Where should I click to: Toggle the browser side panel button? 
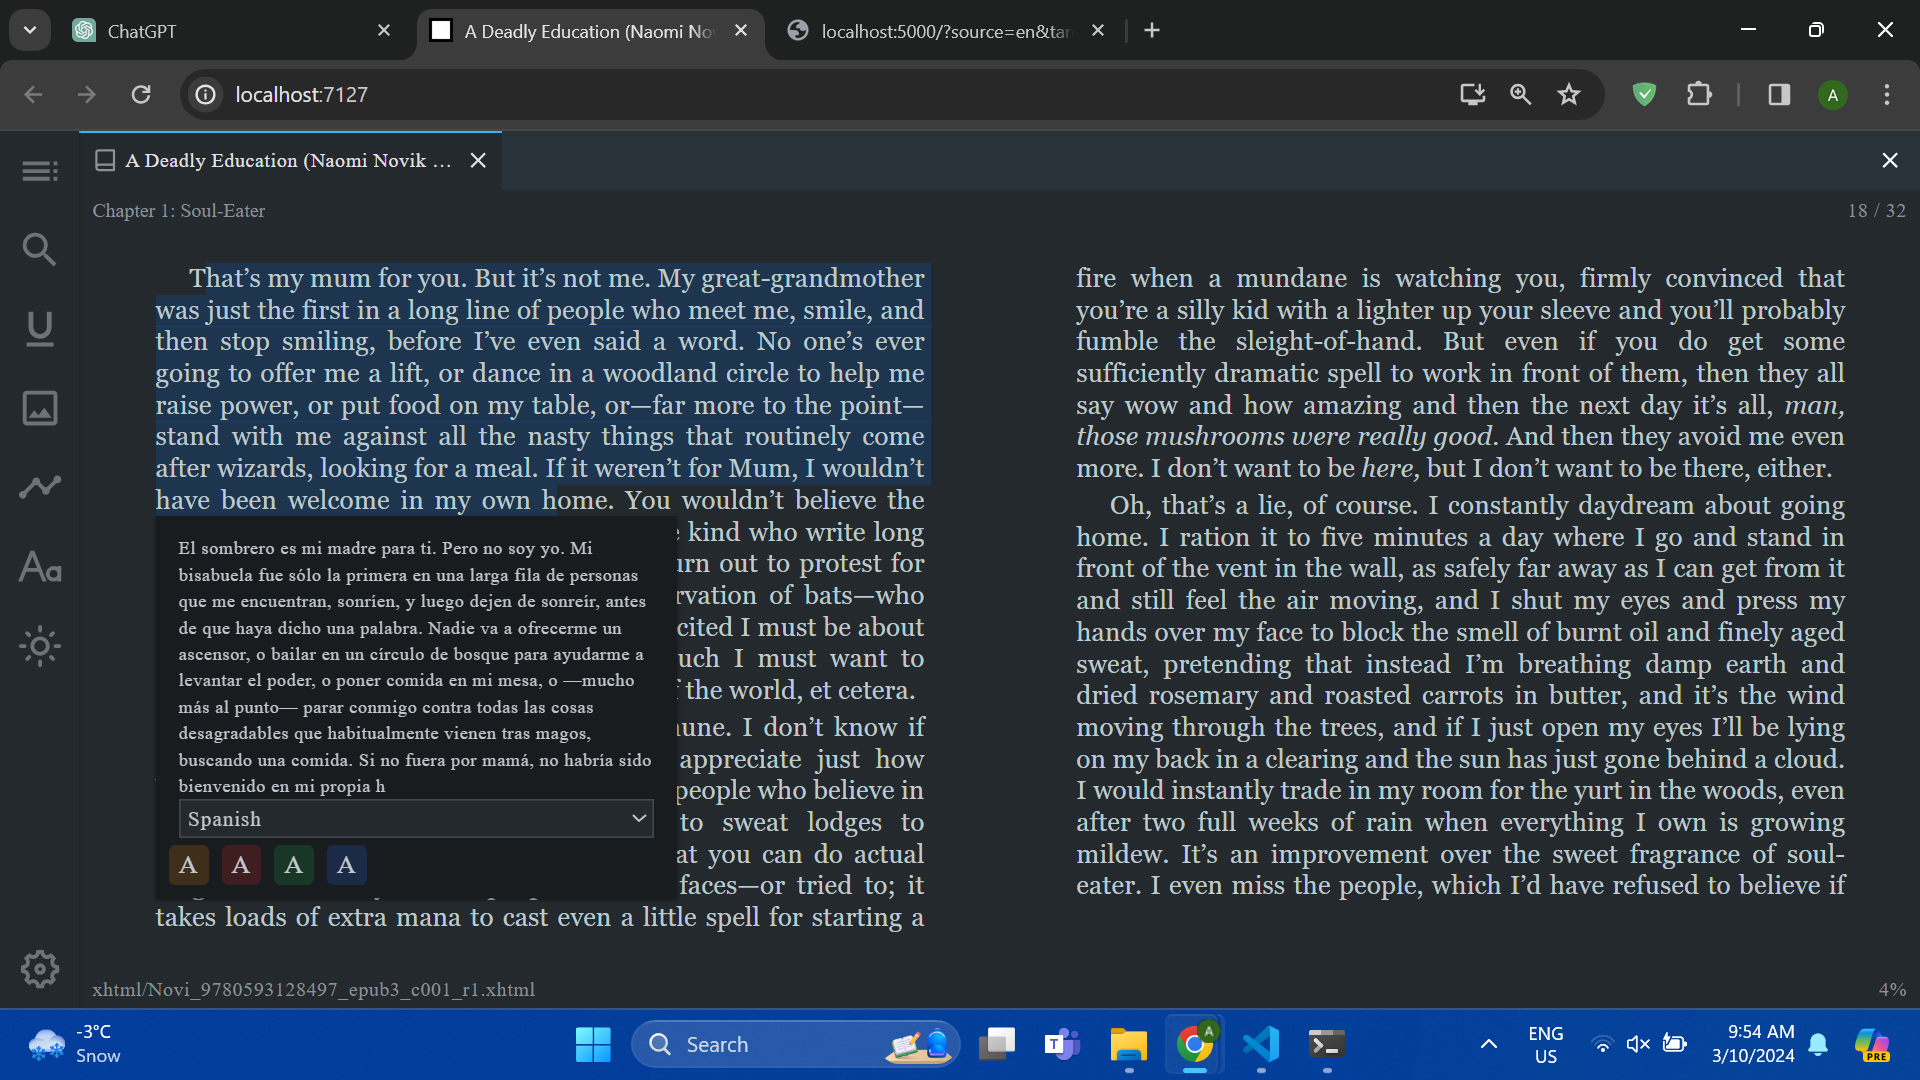coord(1779,95)
